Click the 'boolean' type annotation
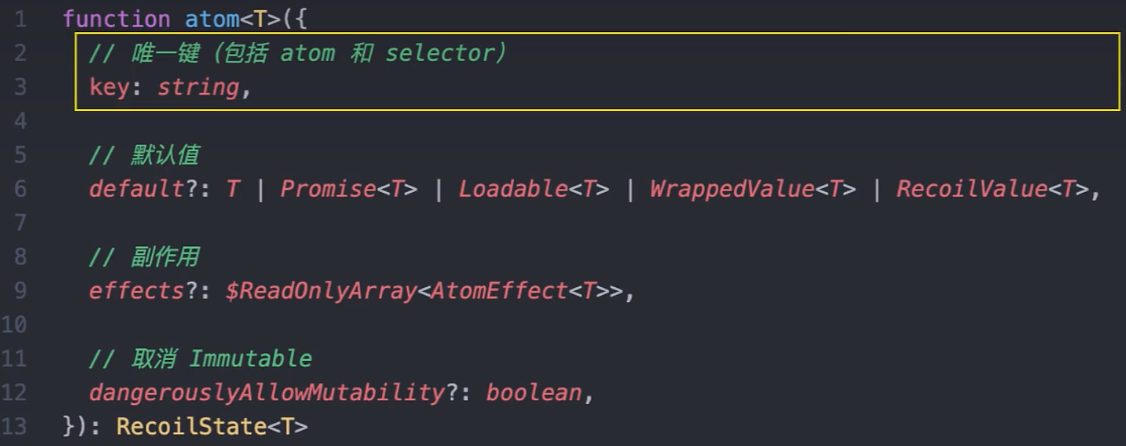 coord(533,393)
